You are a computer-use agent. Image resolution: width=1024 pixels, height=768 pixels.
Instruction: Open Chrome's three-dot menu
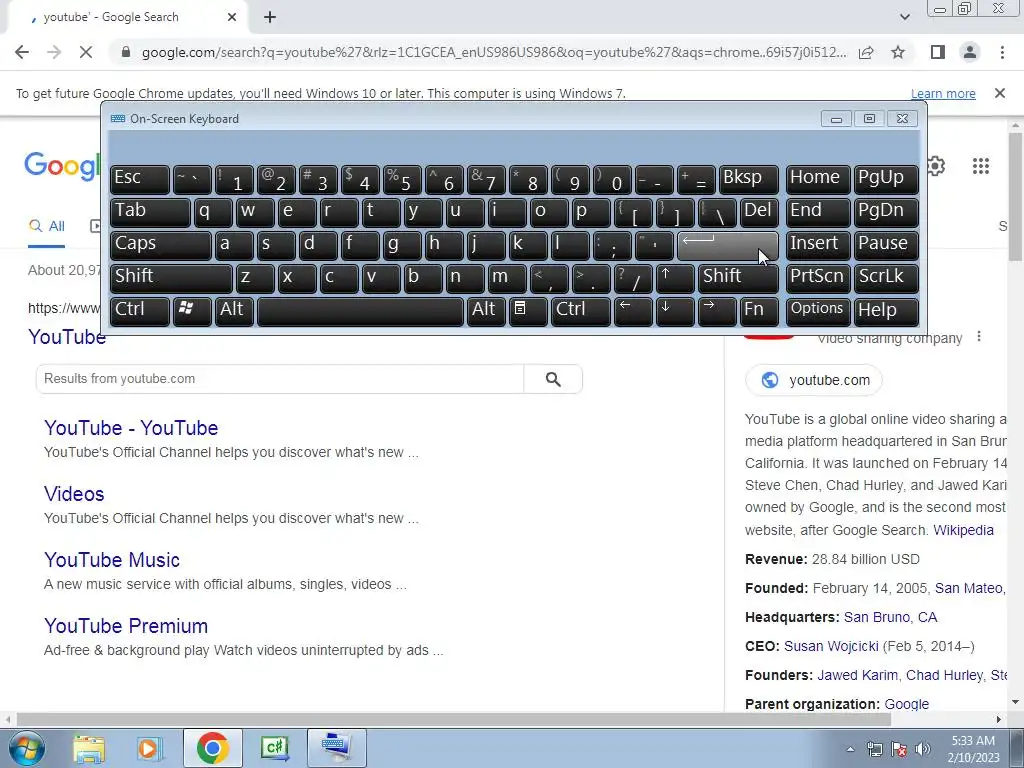click(x=1002, y=52)
